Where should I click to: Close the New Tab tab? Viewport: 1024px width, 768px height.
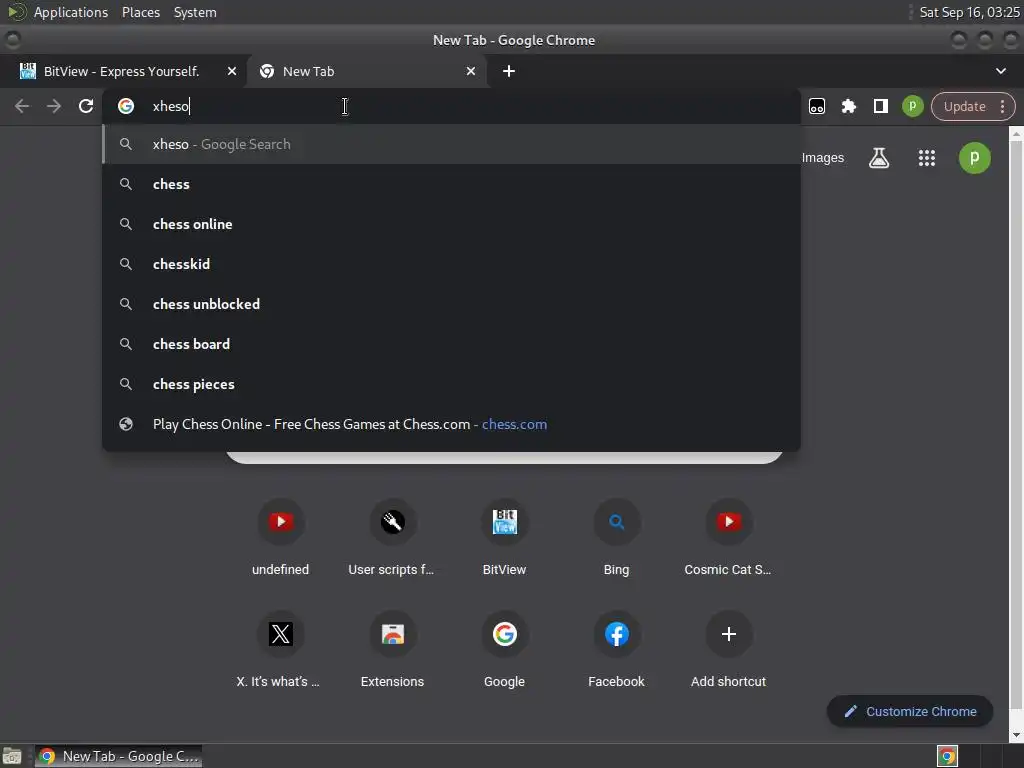471,71
